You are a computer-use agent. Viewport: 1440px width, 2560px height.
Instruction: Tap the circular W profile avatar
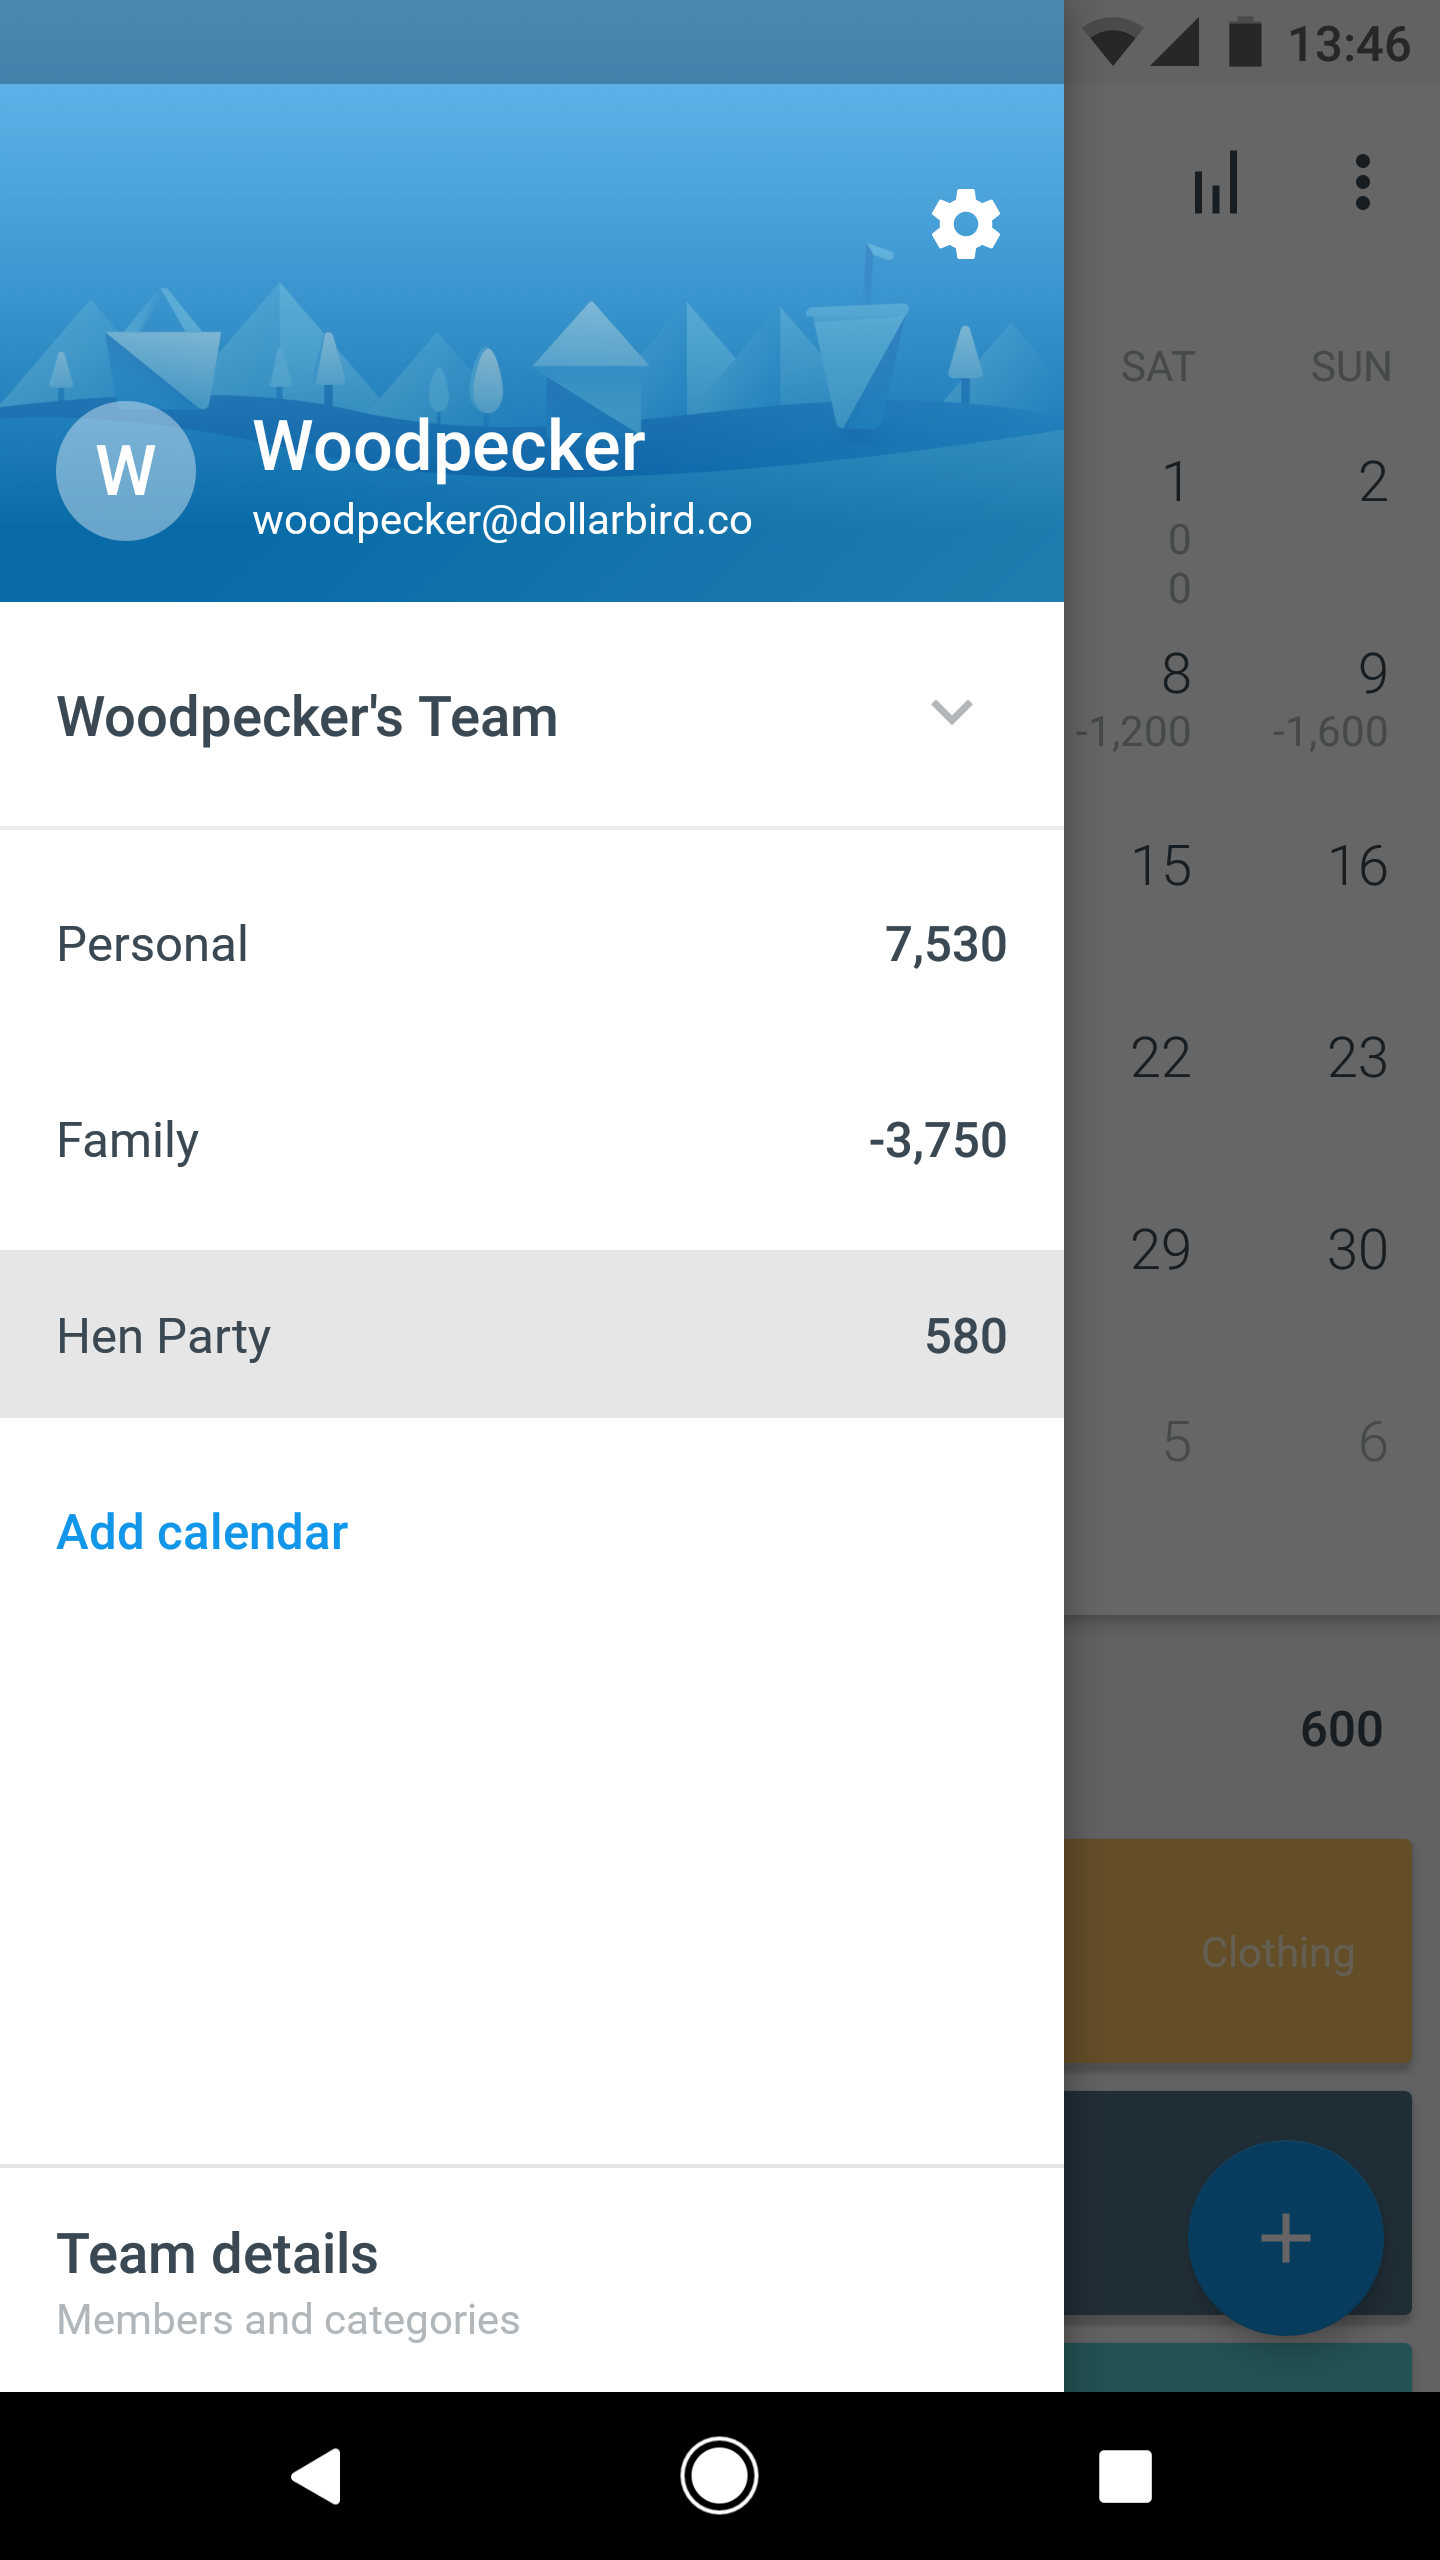[x=126, y=470]
